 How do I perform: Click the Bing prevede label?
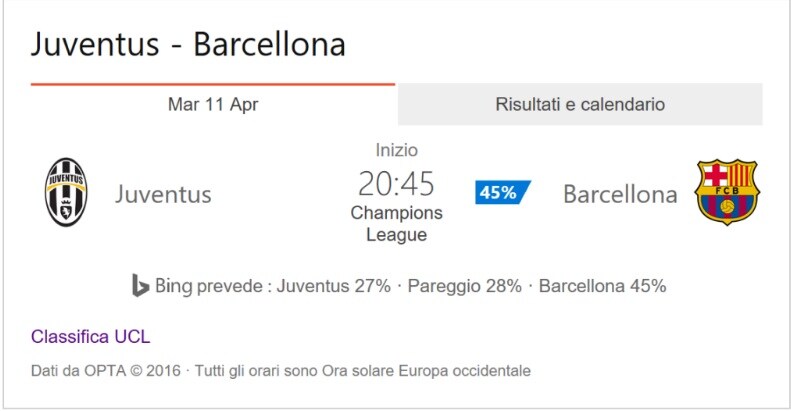[x=209, y=286]
